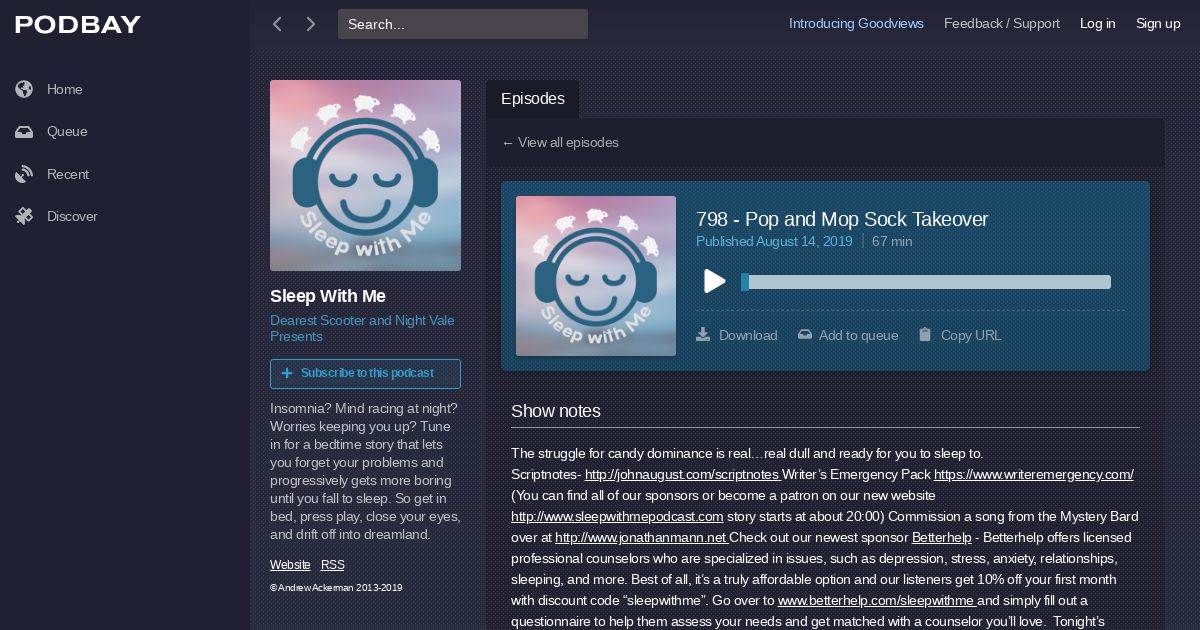The width and height of the screenshot is (1200, 630).
Task: Go forward with the right chevron
Action: [311, 24]
